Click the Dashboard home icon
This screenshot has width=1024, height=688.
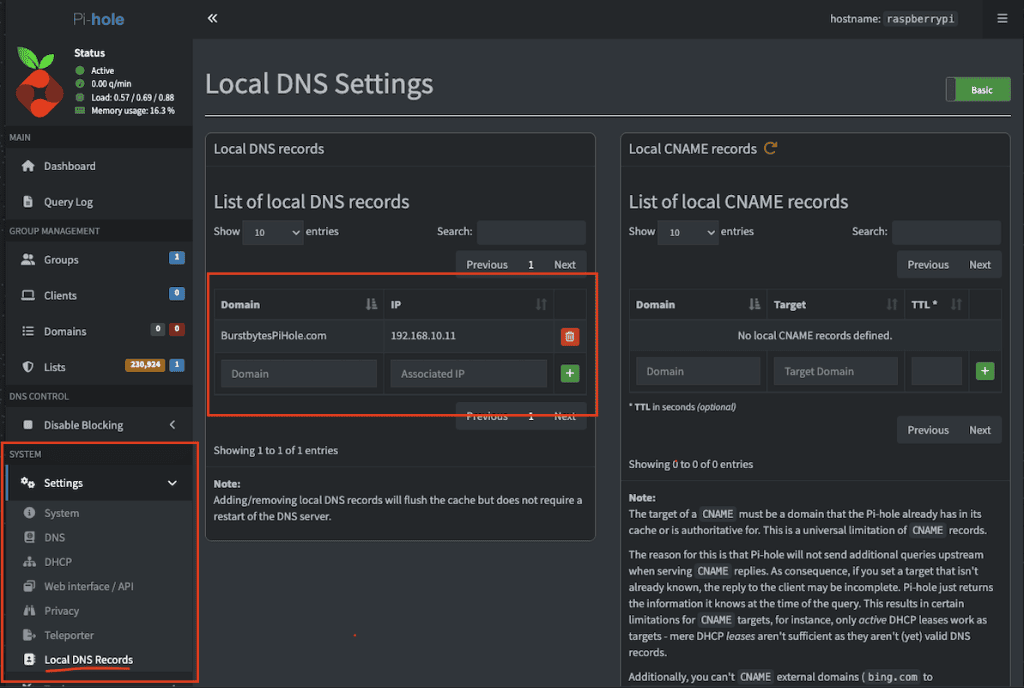28,166
